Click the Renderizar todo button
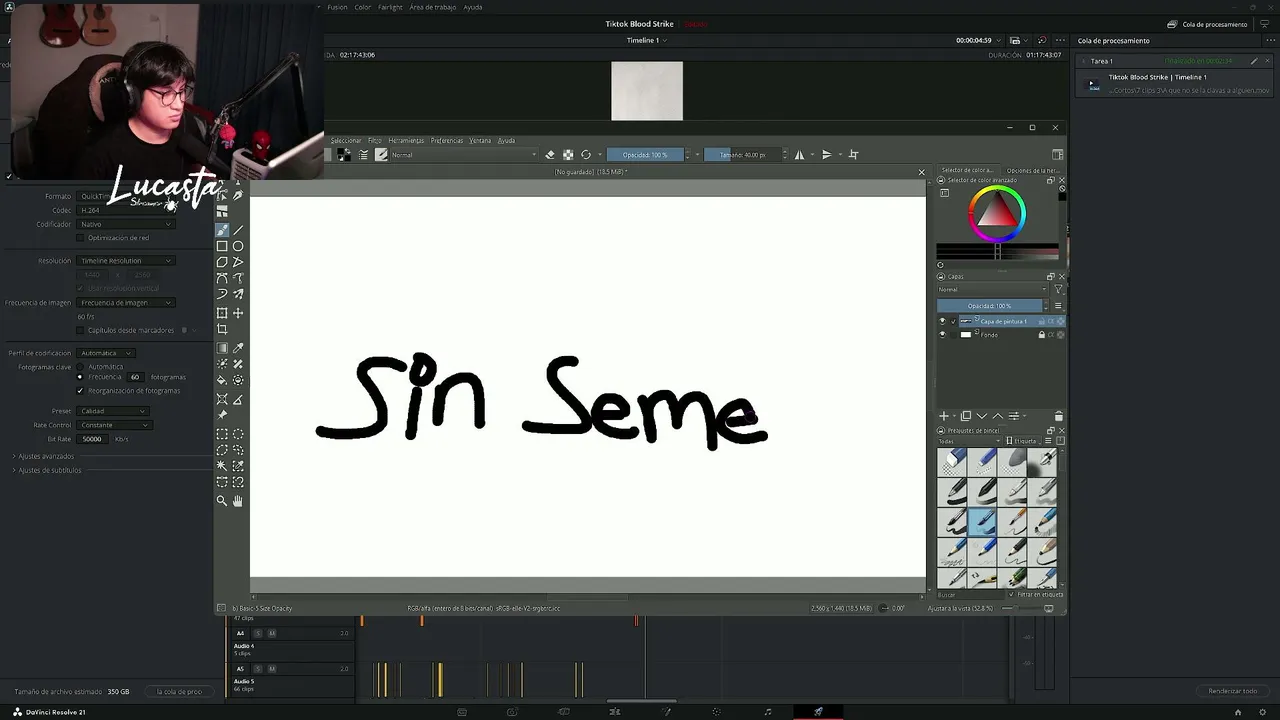This screenshot has height=720, width=1280. pos(1233,691)
